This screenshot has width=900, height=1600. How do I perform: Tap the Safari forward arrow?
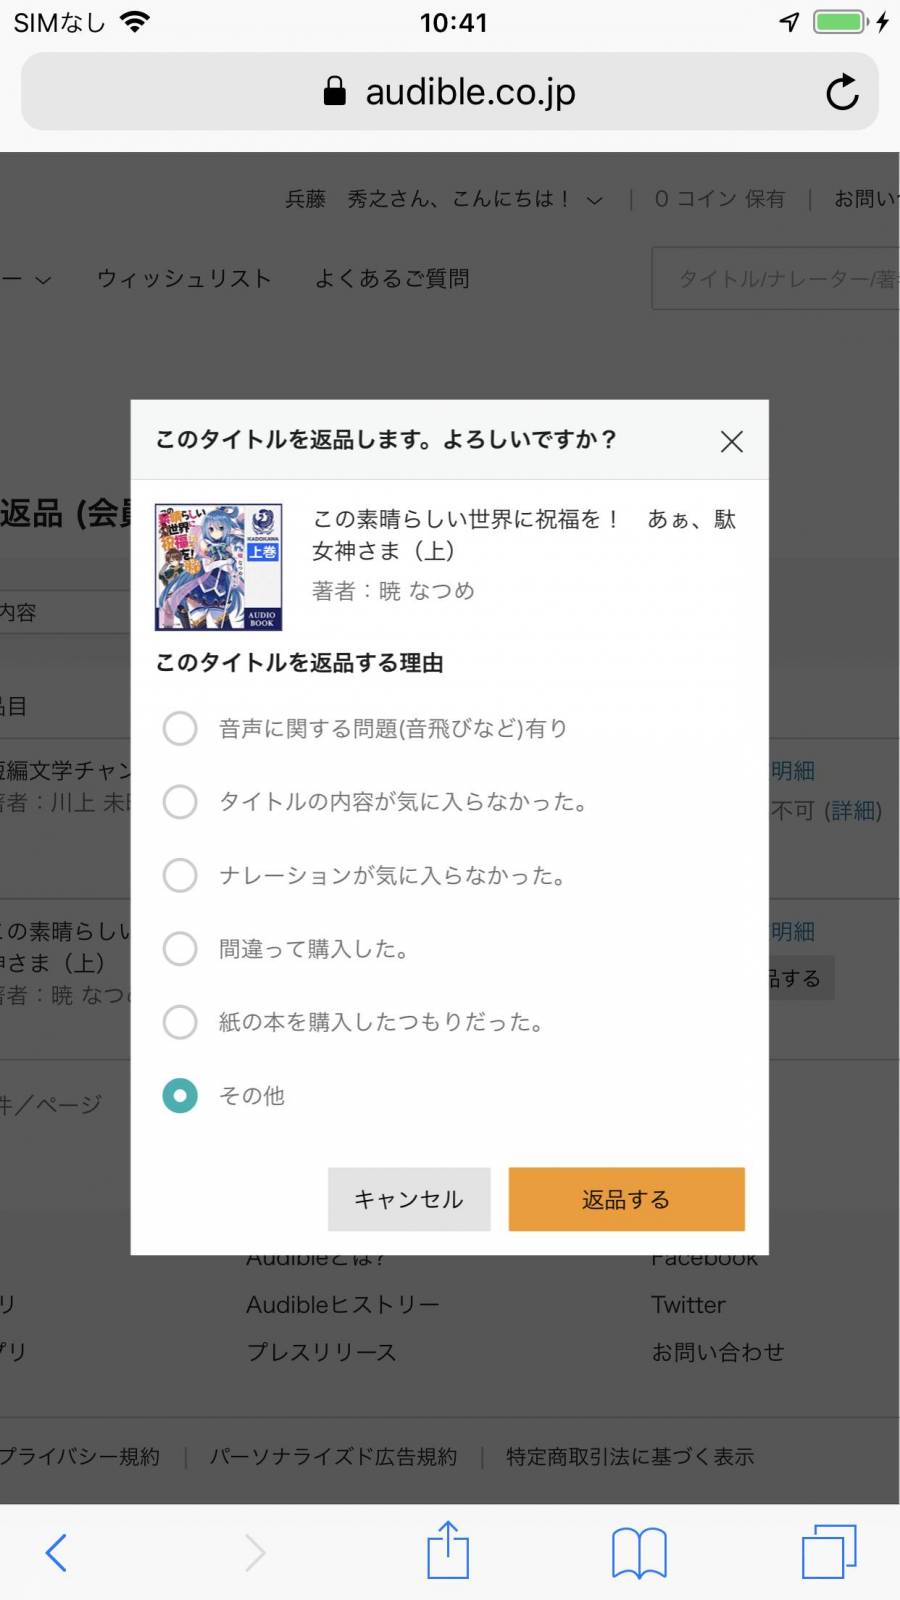(256, 1553)
